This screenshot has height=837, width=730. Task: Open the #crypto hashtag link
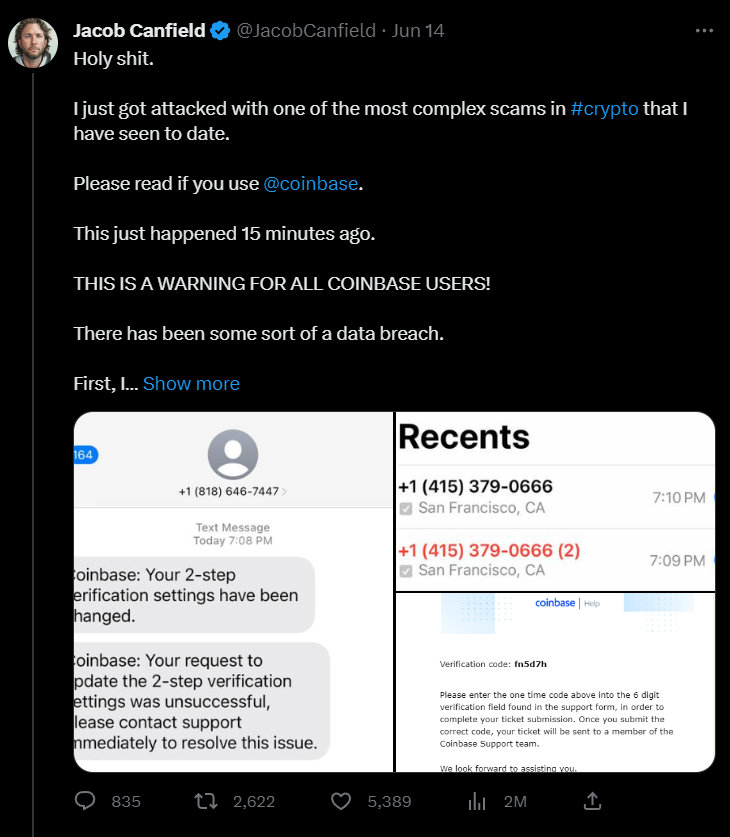click(x=604, y=108)
